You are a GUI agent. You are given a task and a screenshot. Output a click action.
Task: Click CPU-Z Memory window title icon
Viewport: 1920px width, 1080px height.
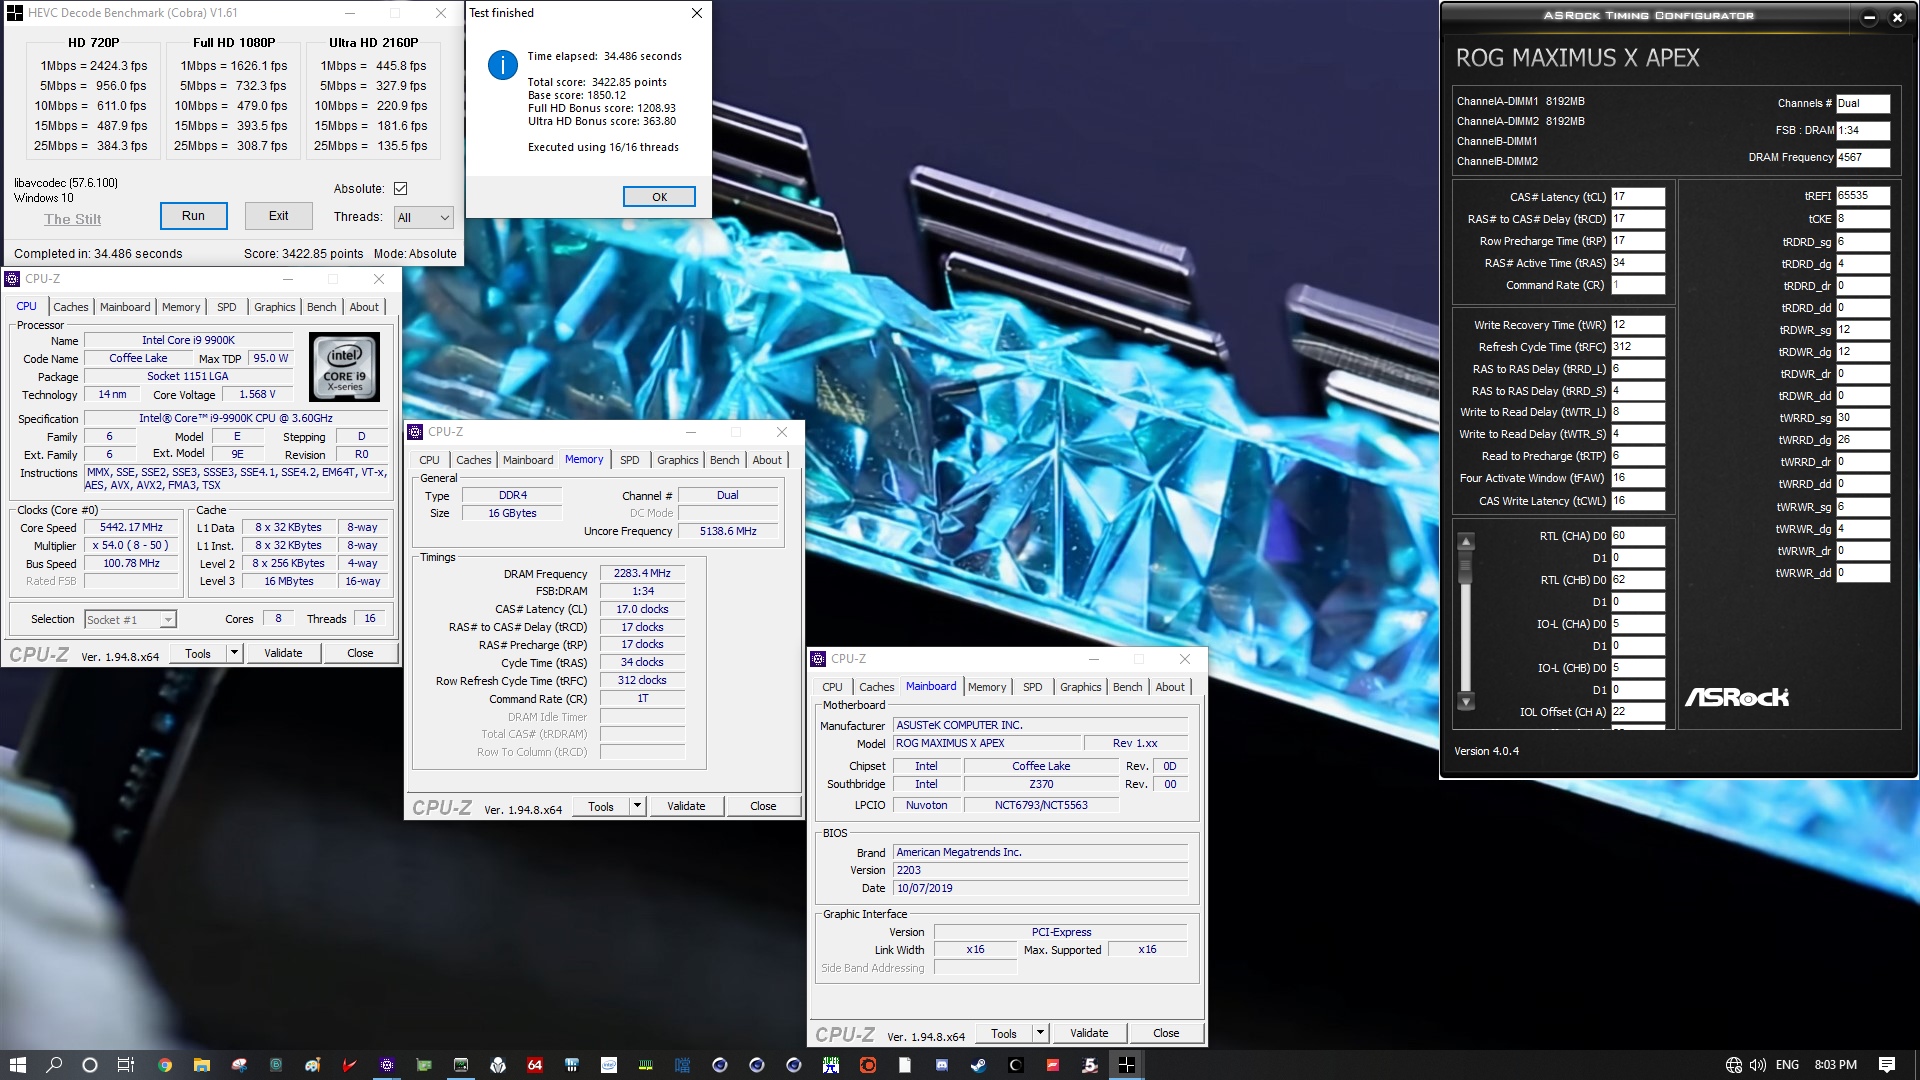(x=415, y=432)
